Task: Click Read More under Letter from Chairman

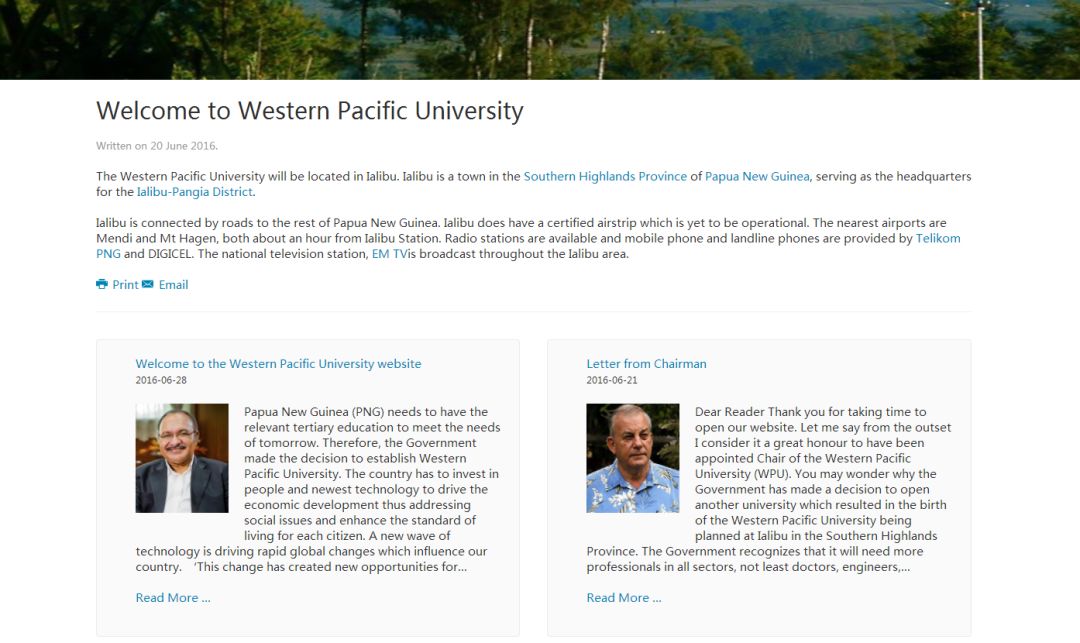Action: pyautogui.click(x=623, y=598)
